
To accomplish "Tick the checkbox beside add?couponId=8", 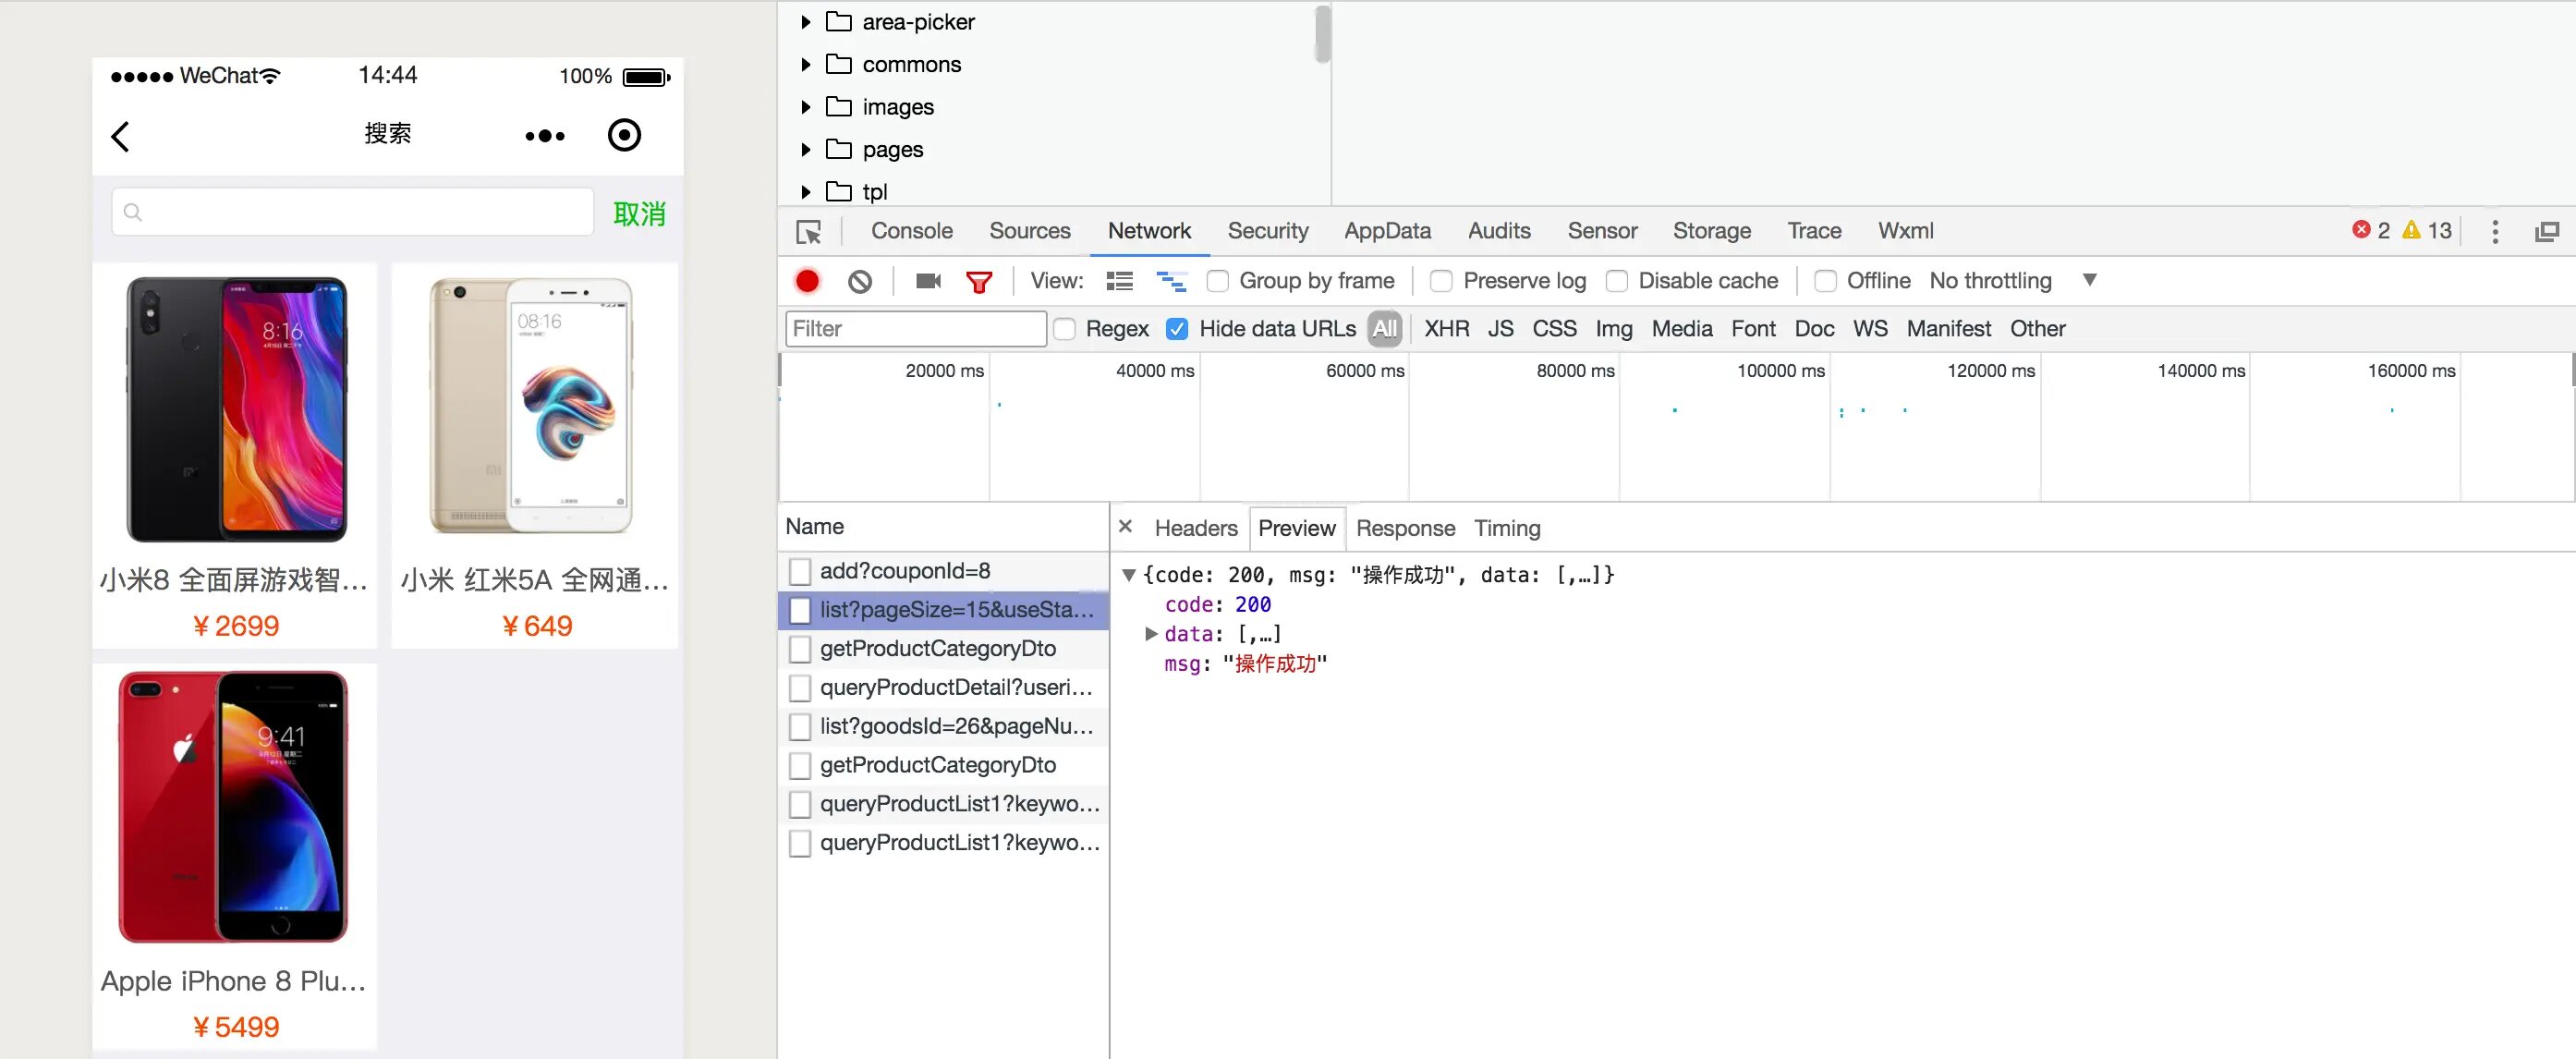I will coord(799,571).
